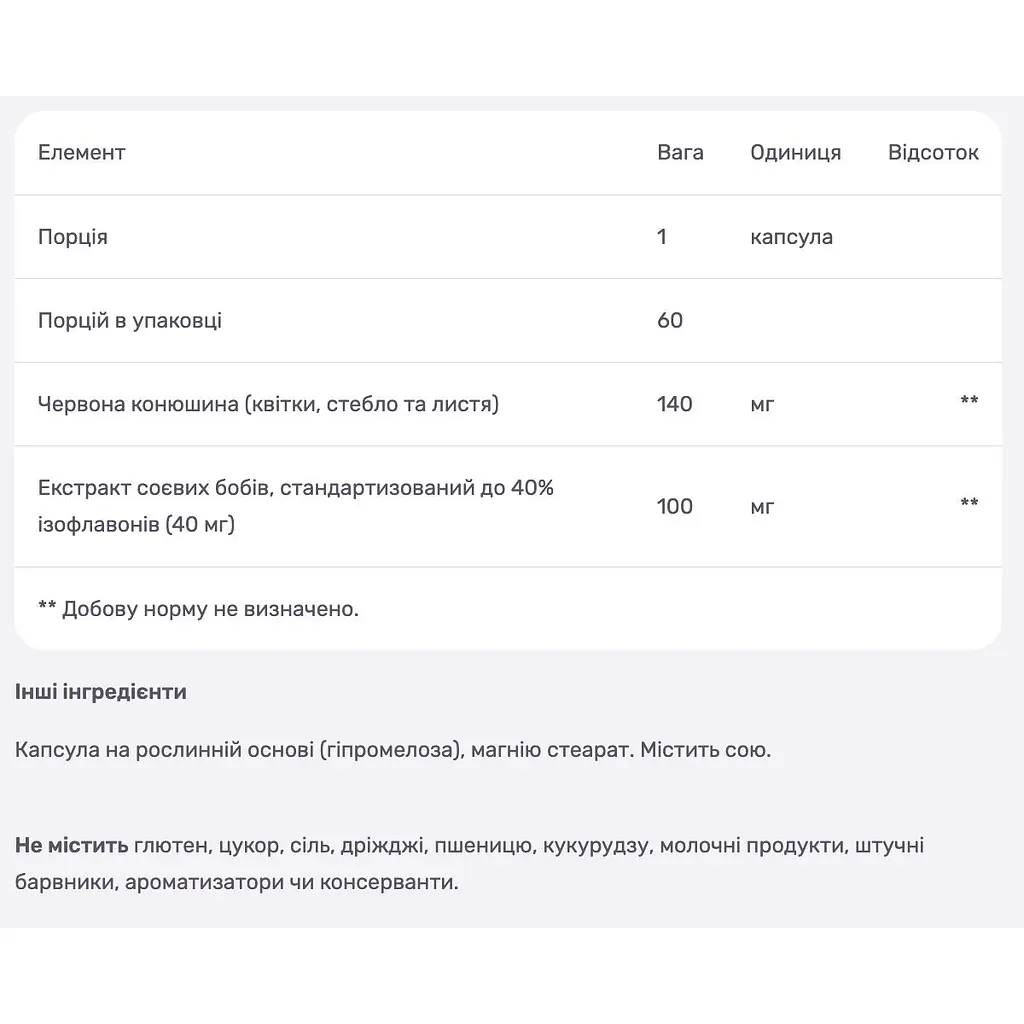Click the bold Не містить text
This screenshot has width=1024, height=1024.
72,845
